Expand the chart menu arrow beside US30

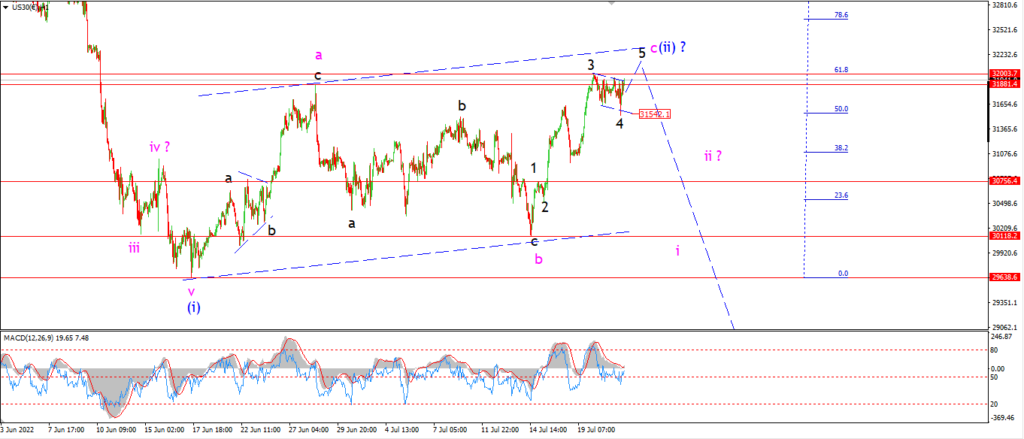pyautogui.click(x=5, y=6)
